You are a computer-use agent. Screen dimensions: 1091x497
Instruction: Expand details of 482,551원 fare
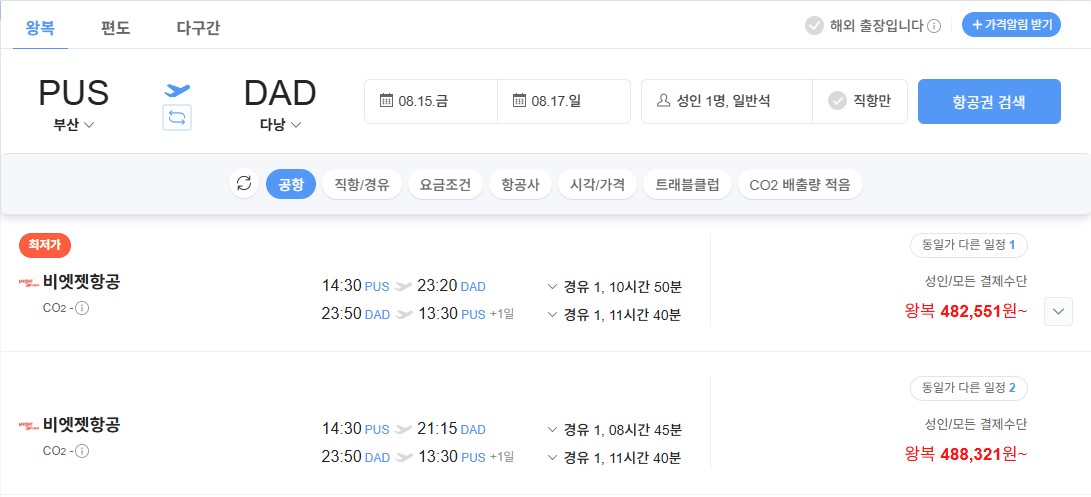(1058, 311)
